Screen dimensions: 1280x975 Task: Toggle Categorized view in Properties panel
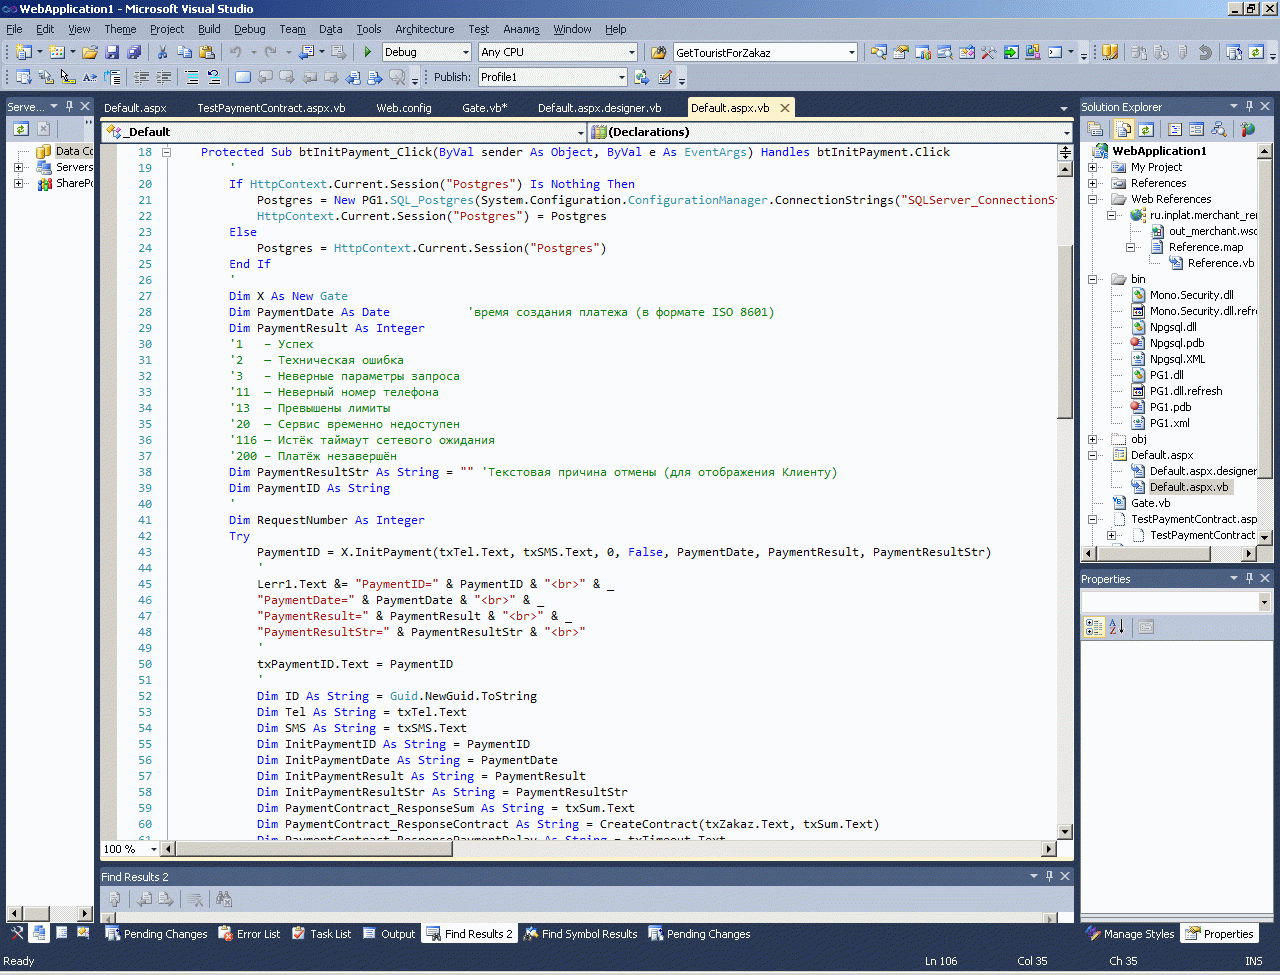[x=1094, y=627]
